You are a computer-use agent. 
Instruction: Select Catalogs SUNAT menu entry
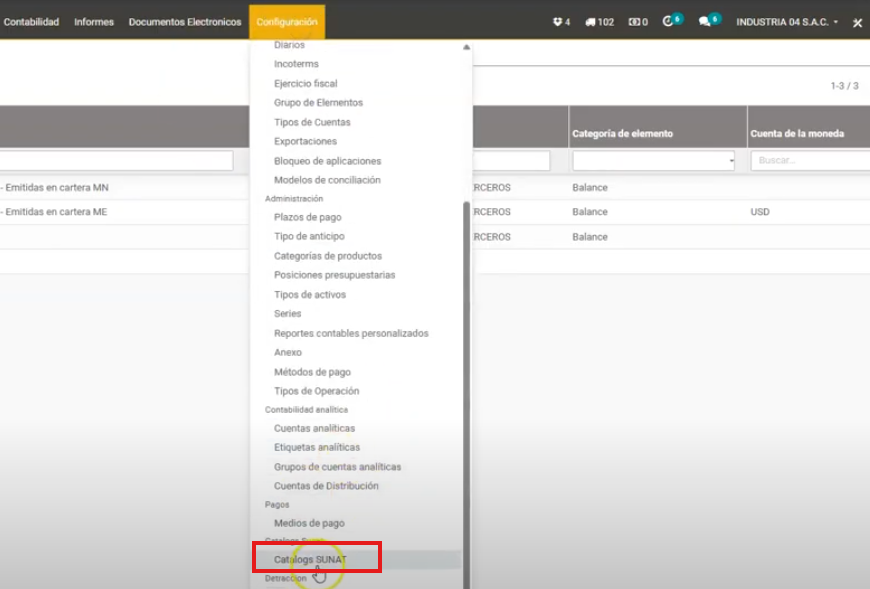pyautogui.click(x=310, y=559)
